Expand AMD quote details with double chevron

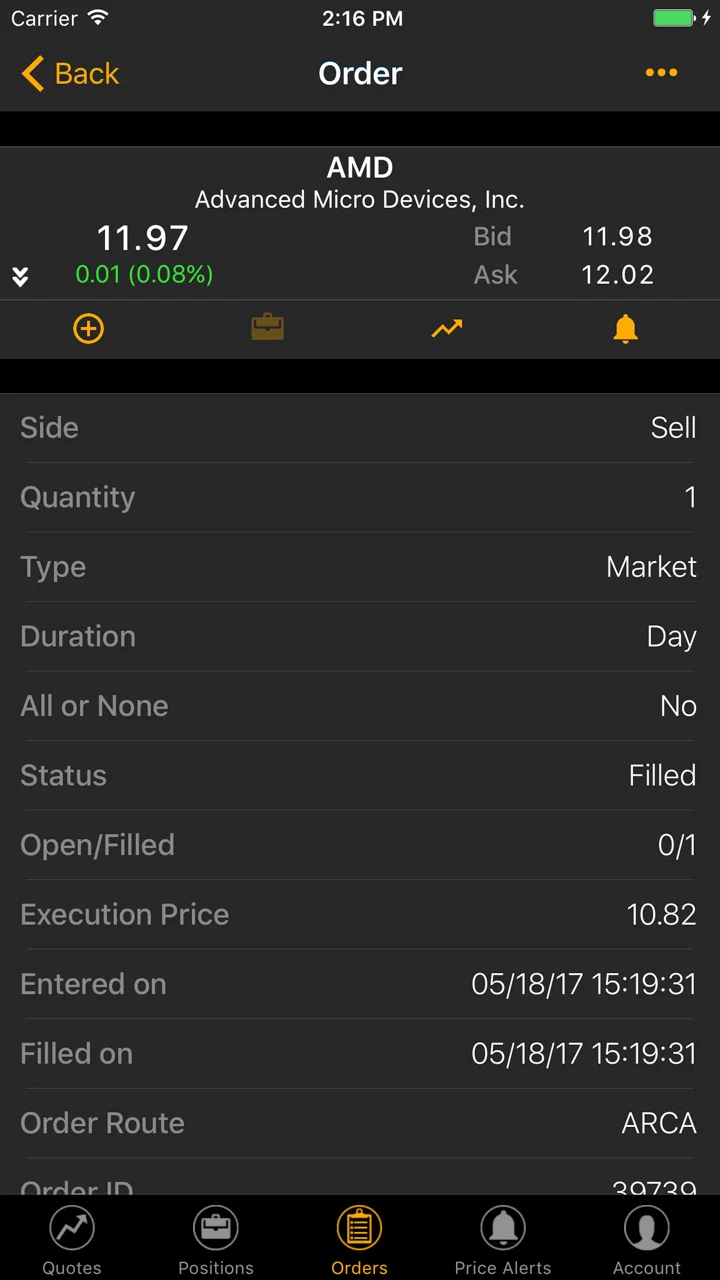click(x=20, y=277)
